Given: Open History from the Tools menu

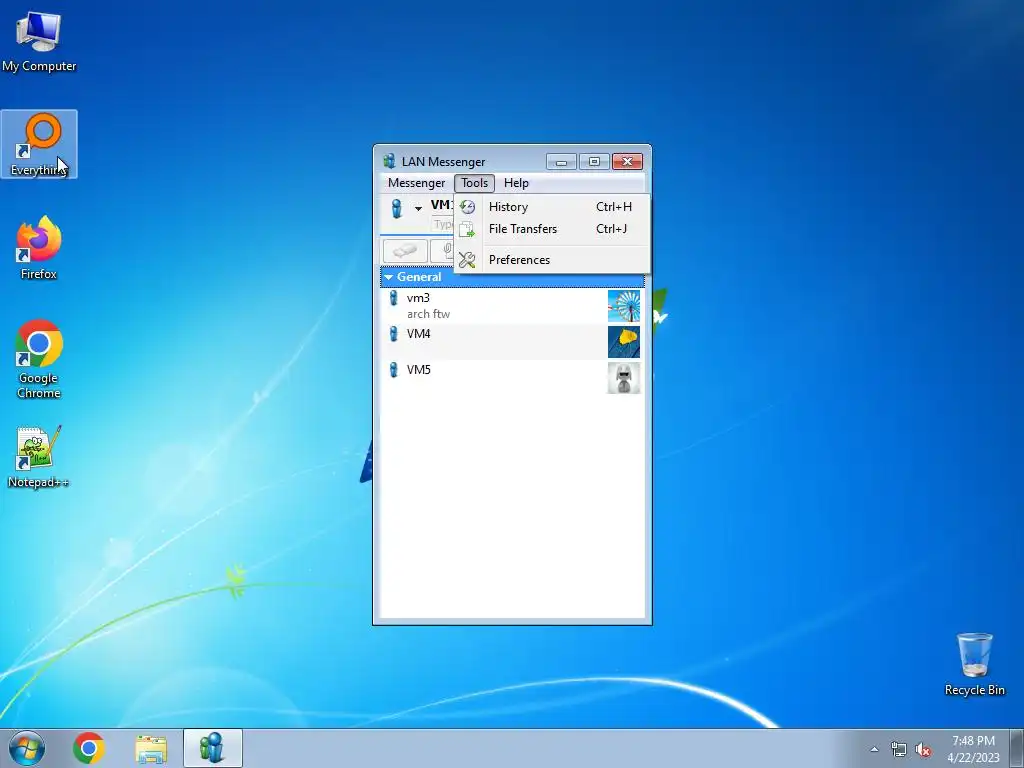Looking at the screenshot, I should pyautogui.click(x=551, y=207).
